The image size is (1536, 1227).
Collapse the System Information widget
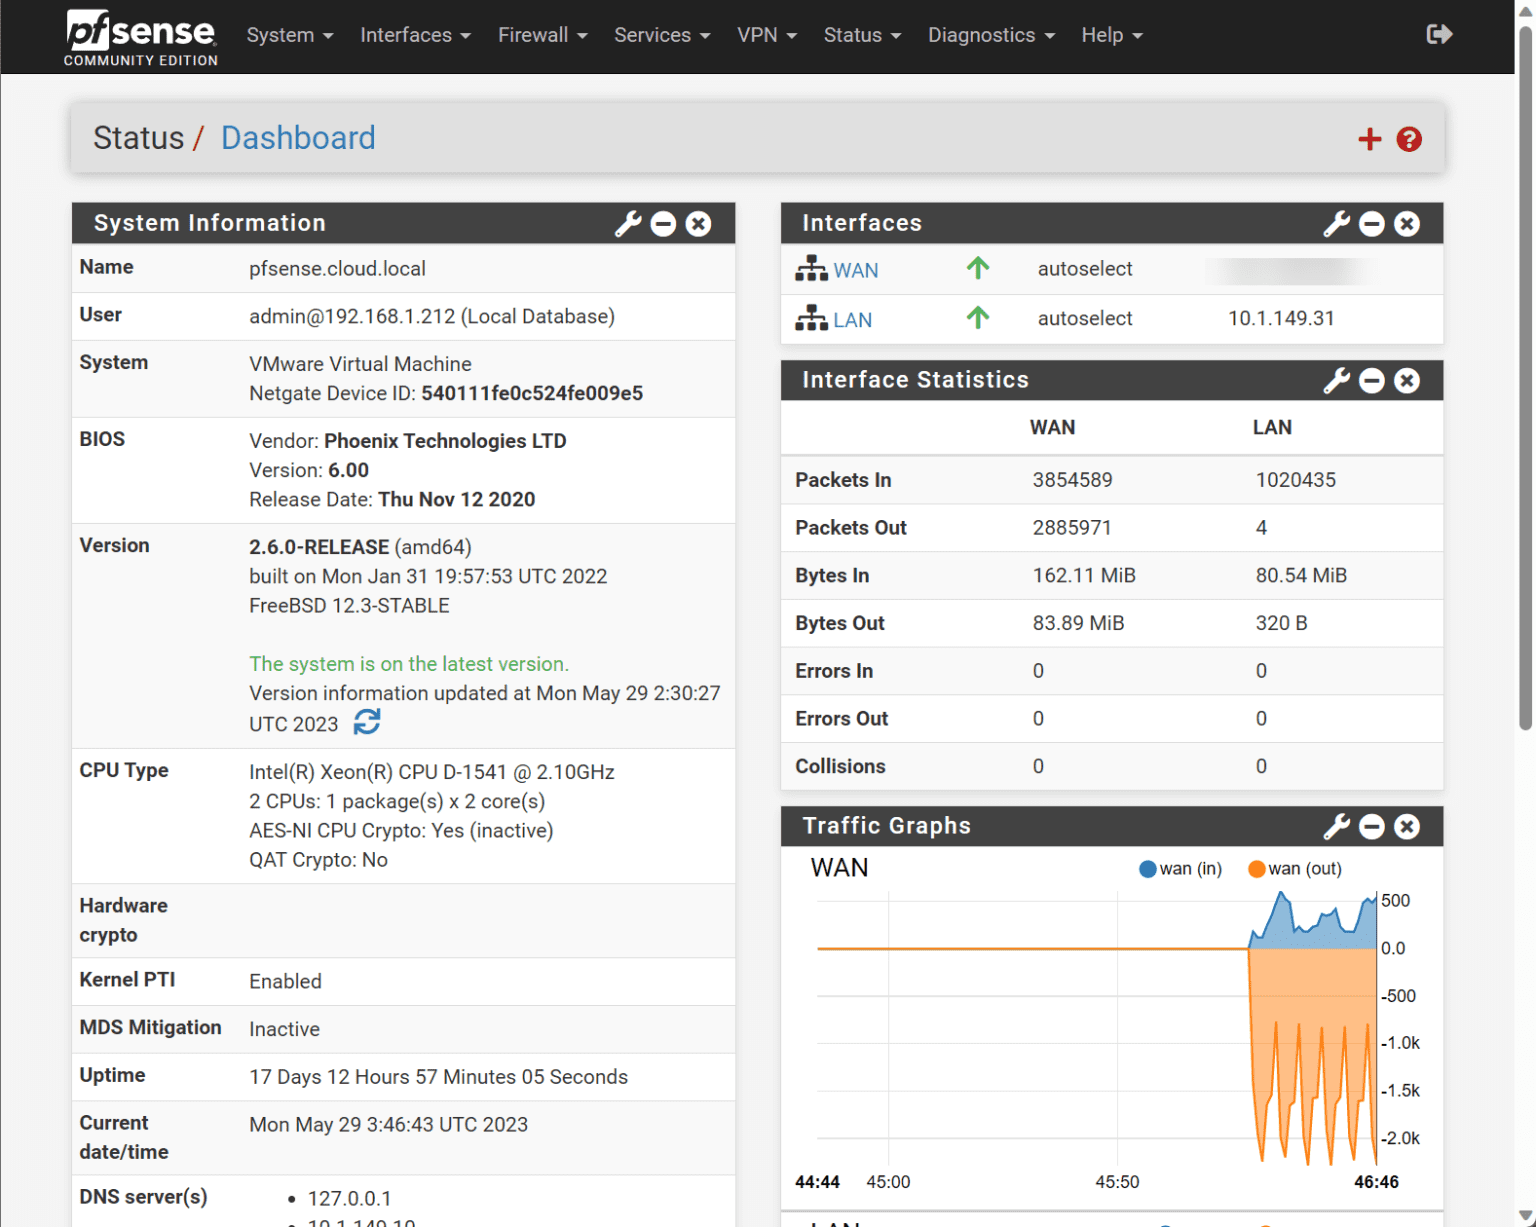[663, 223]
